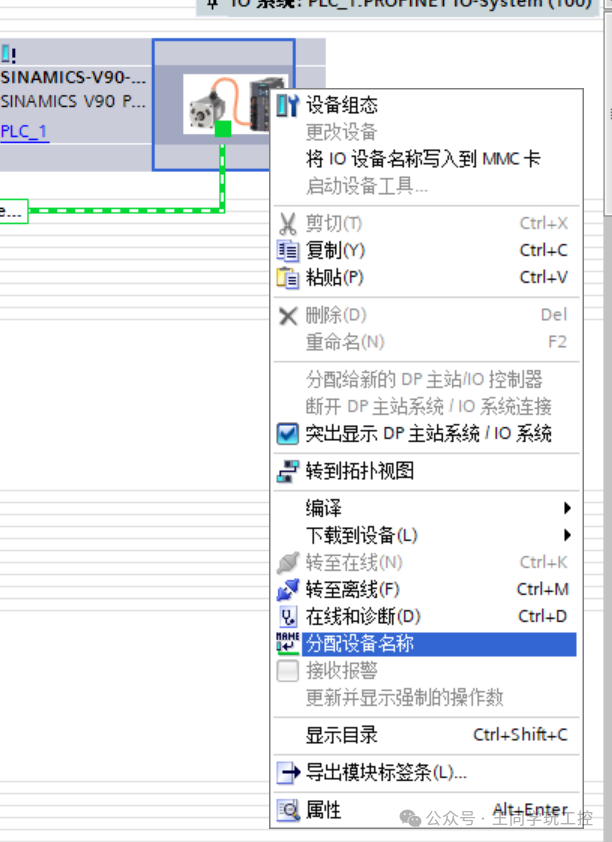The image size is (612, 842).
Task: Click the copy icon beside 复制(Y)
Action: pos(288,251)
